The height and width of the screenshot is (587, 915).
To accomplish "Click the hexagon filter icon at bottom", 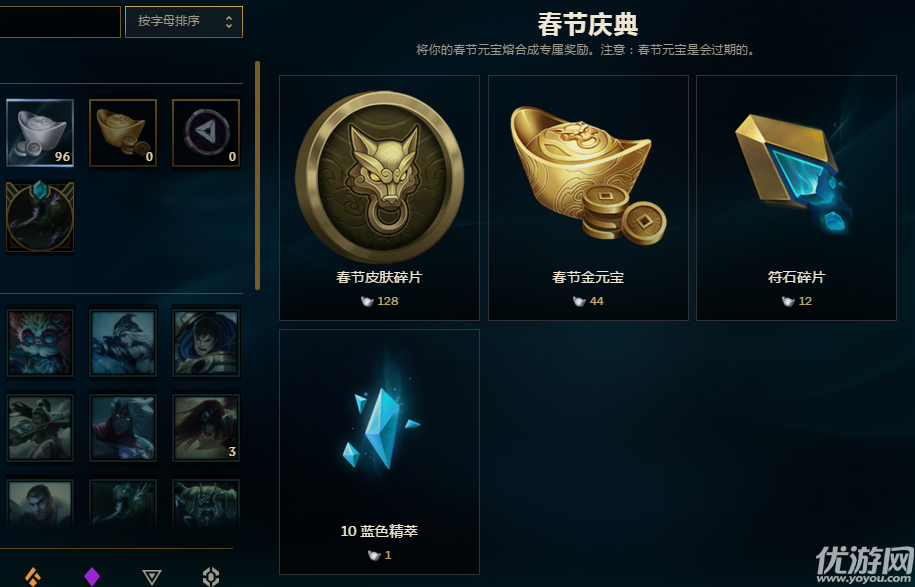I will pyautogui.click(x=211, y=576).
